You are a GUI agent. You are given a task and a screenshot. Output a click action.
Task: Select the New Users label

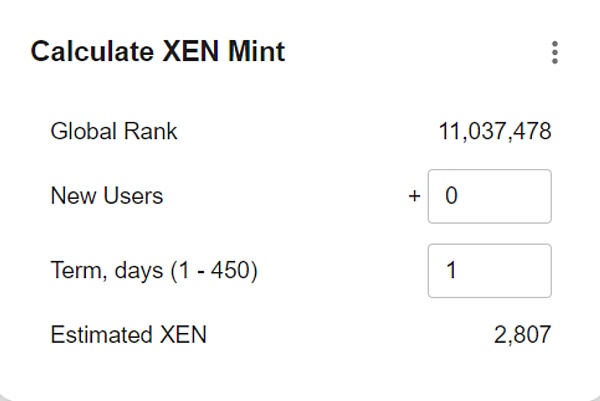(106, 196)
